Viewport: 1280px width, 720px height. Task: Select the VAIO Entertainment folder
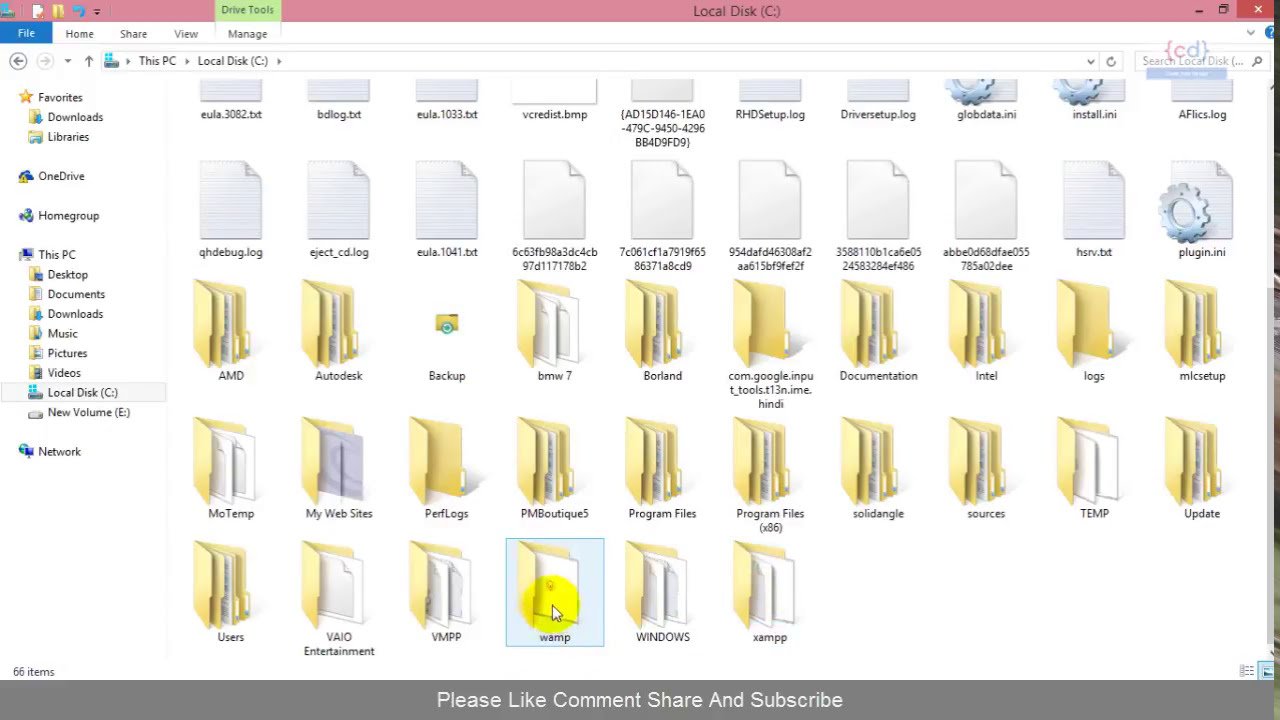pos(339,598)
